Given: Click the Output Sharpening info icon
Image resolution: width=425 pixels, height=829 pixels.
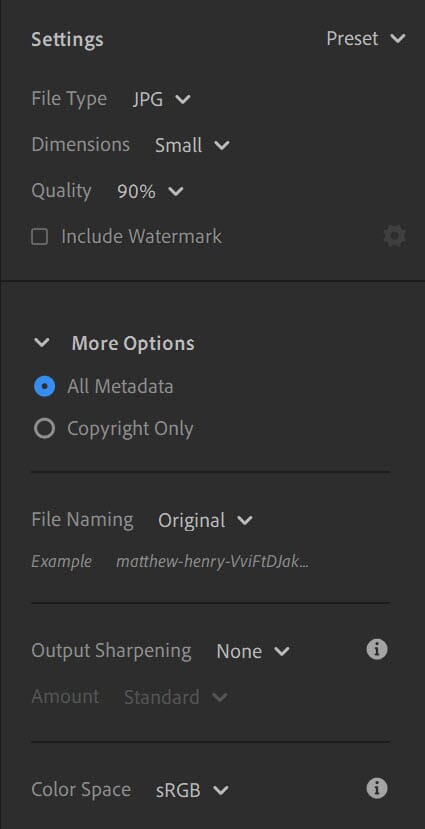Looking at the screenshot, I should [377, 649].
